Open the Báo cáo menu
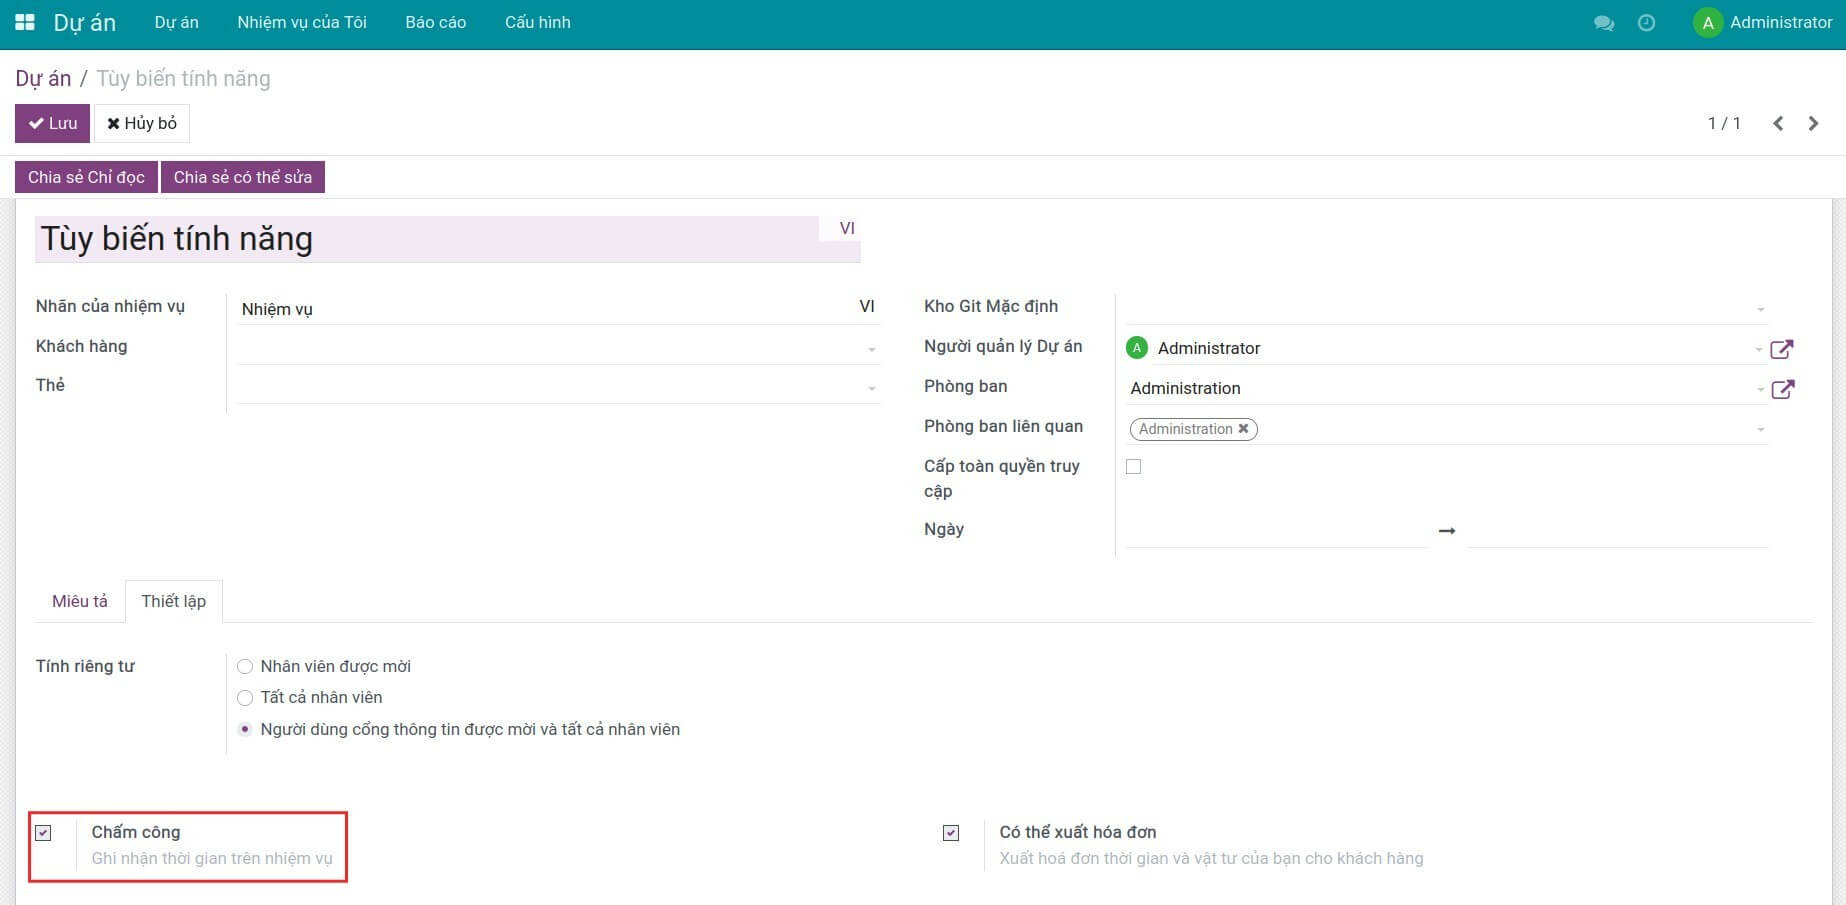 [x=435, y=22]
